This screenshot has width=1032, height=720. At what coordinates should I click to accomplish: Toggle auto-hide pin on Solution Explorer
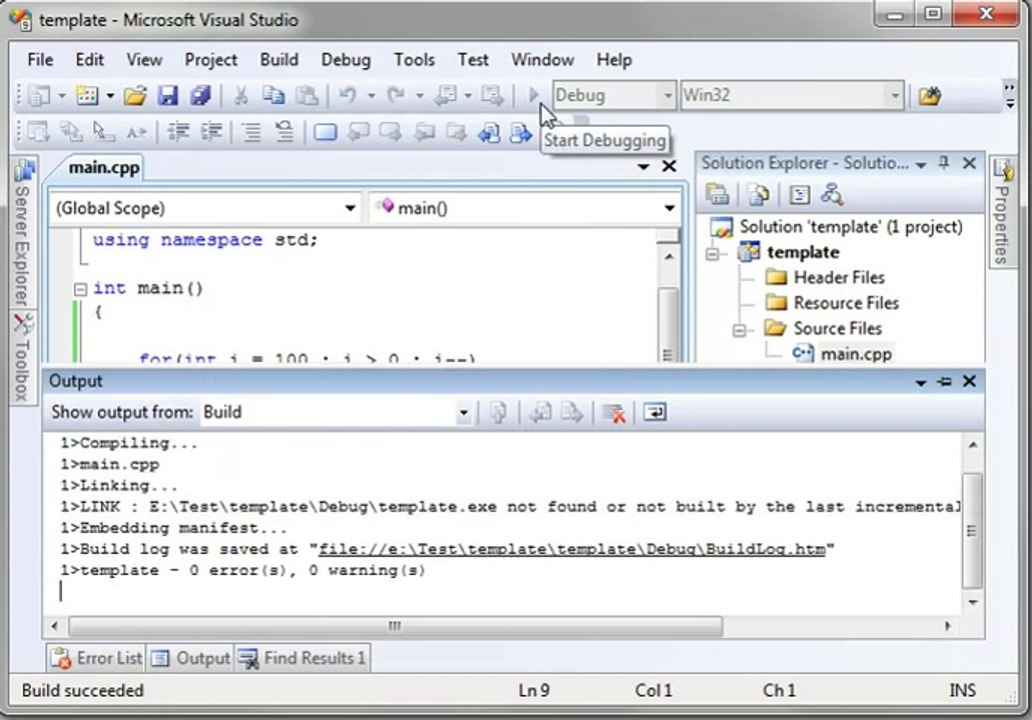[944, 163]
